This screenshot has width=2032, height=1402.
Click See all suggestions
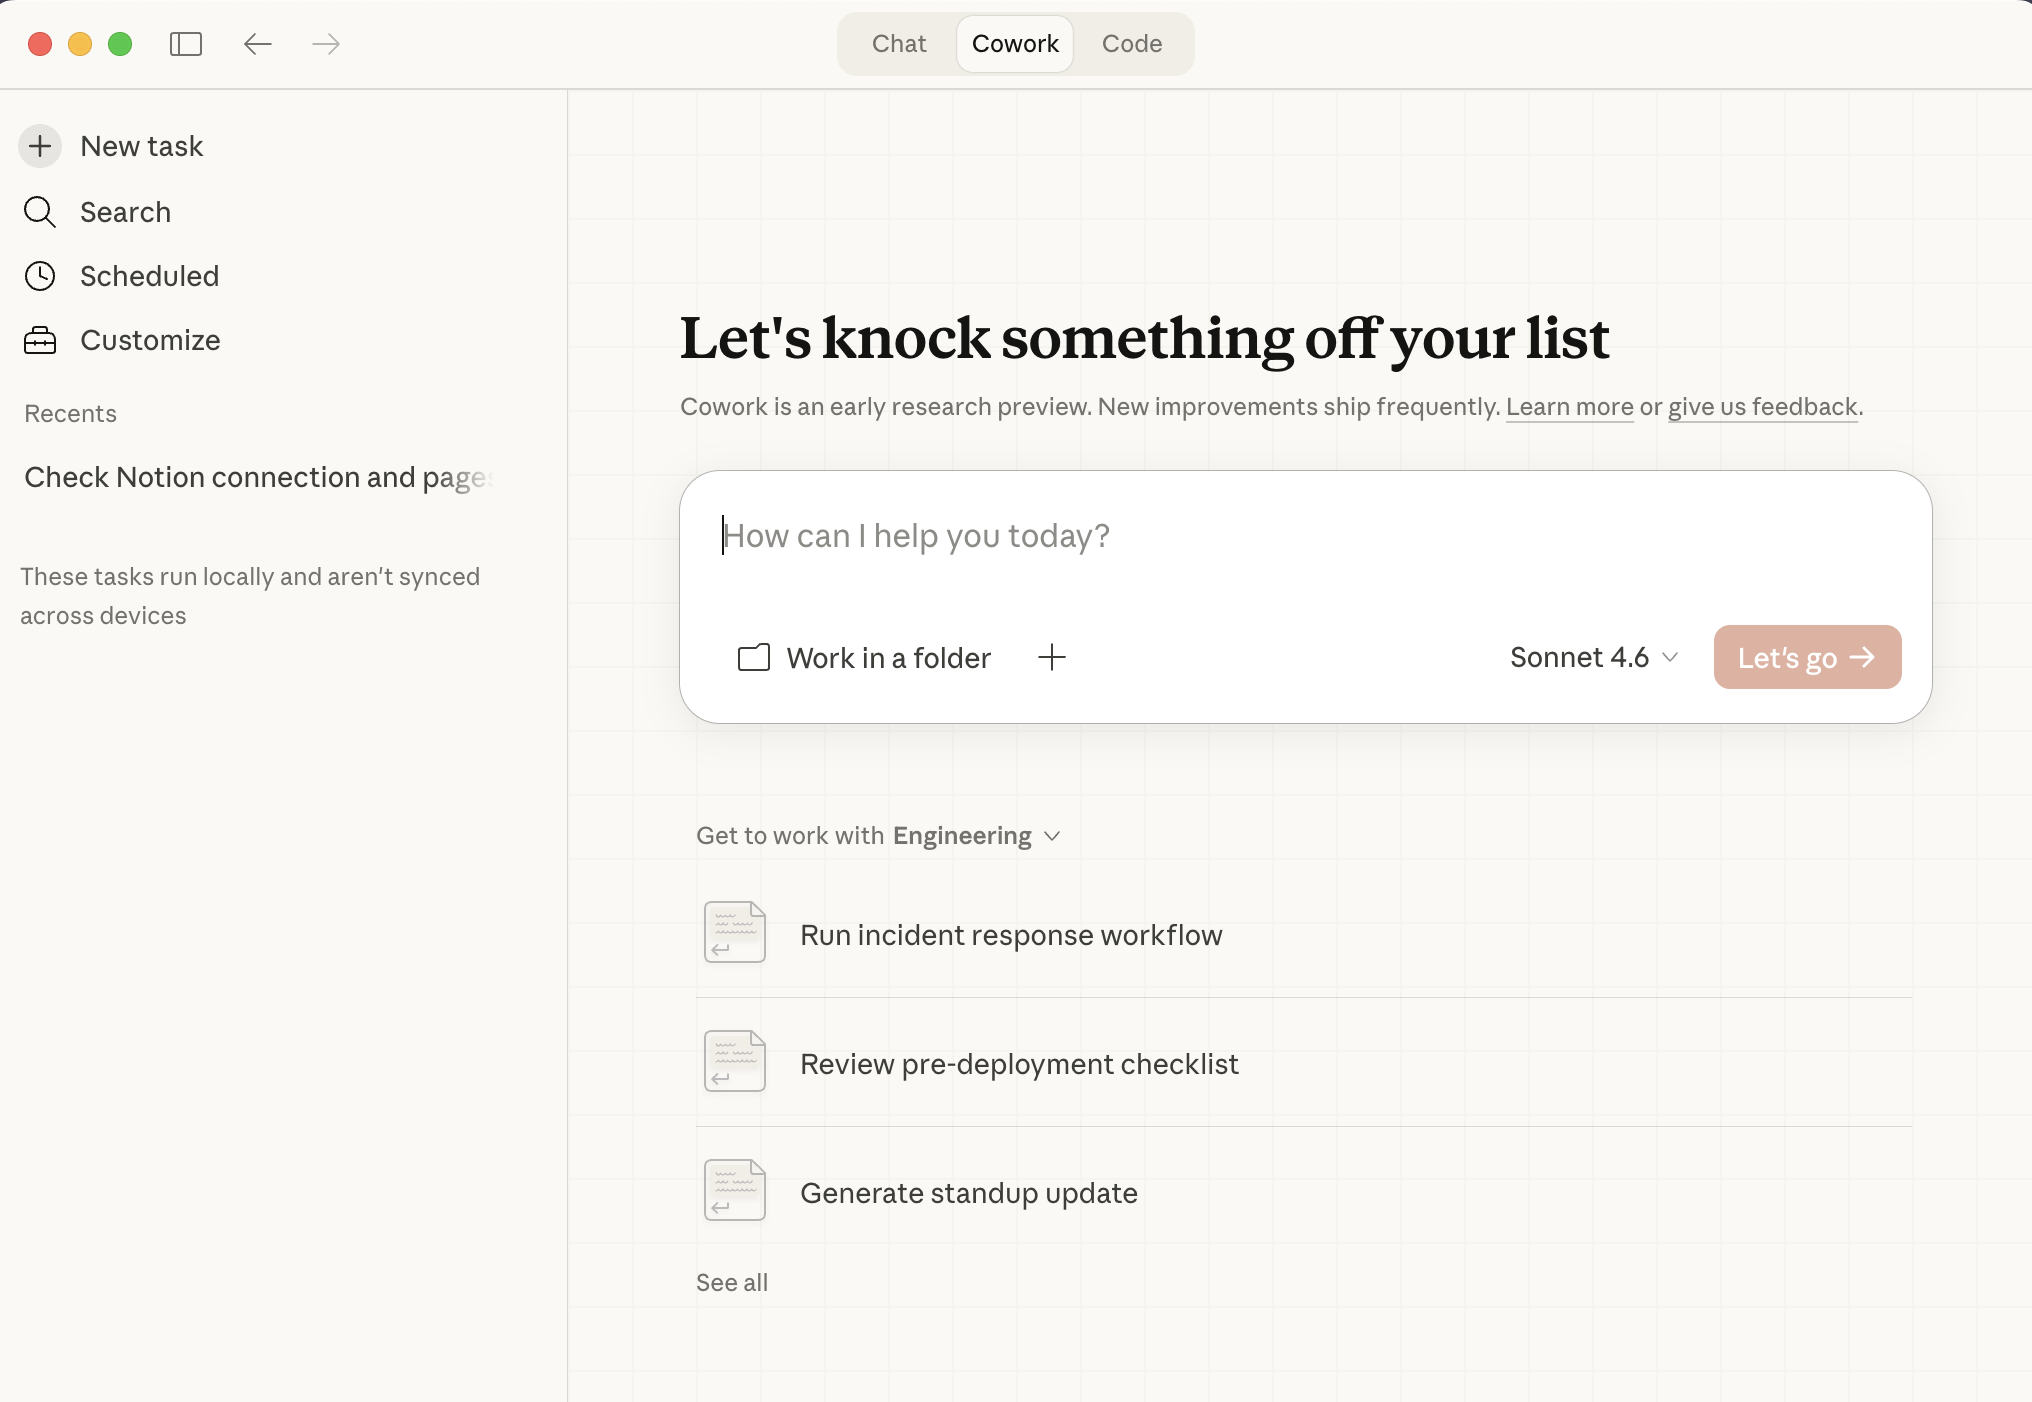pos(732,1283)
